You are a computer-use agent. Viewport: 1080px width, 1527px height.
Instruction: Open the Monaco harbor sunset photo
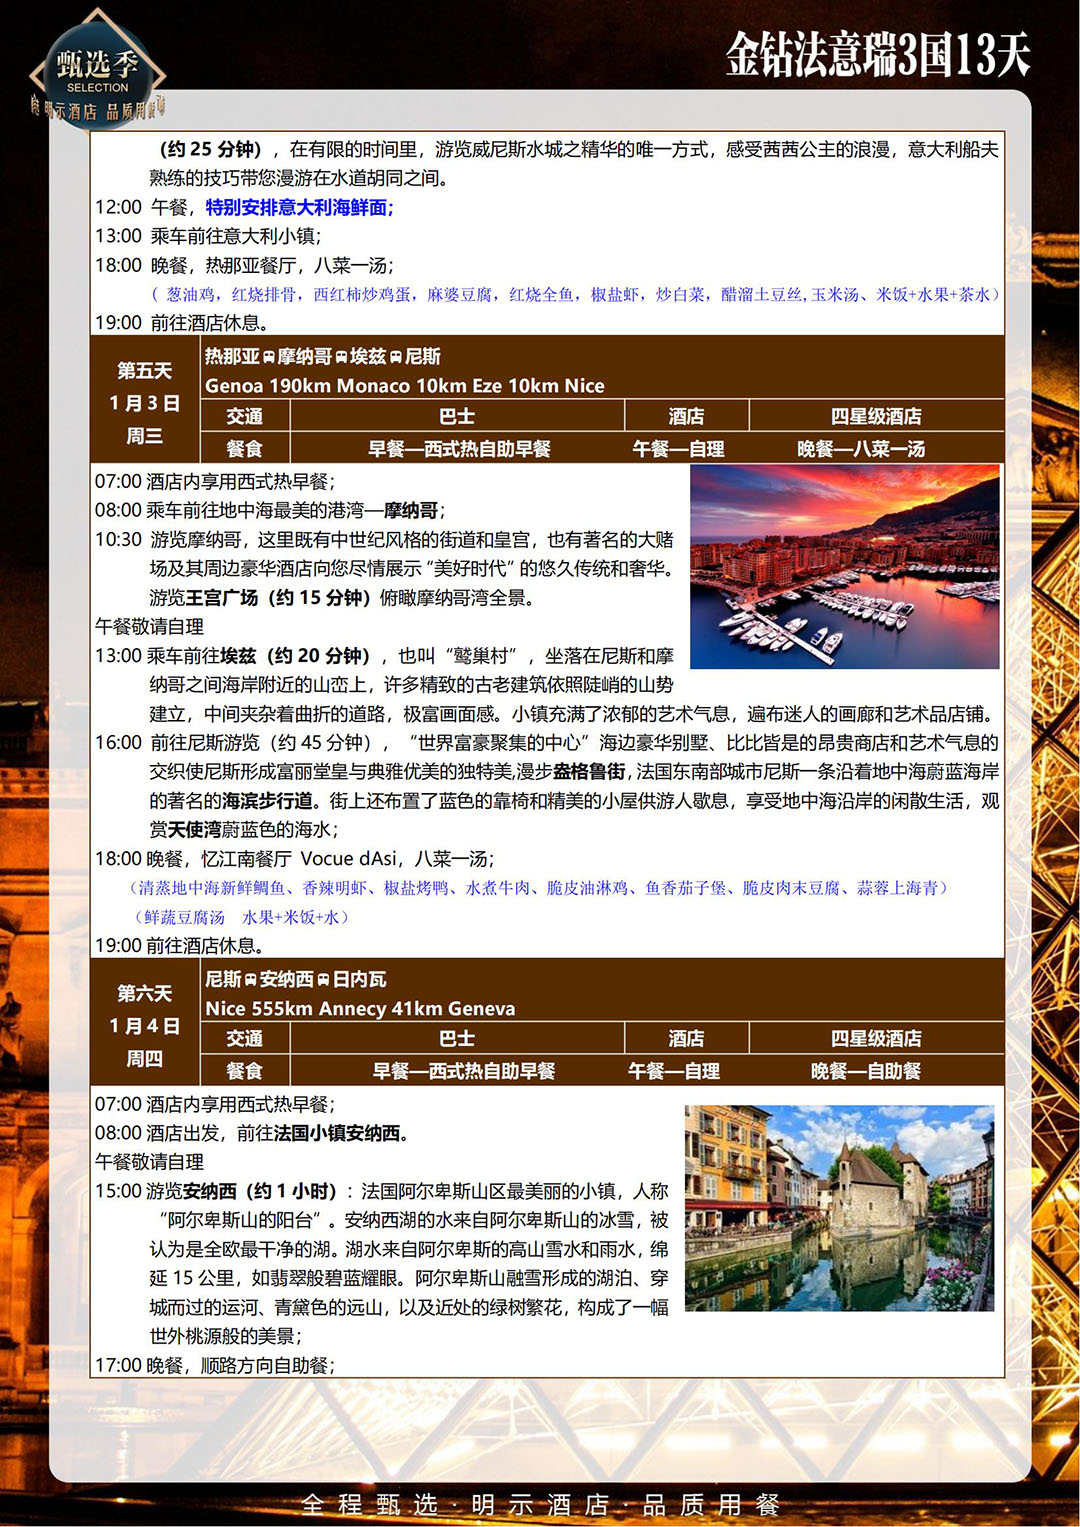tap(845, 566)
